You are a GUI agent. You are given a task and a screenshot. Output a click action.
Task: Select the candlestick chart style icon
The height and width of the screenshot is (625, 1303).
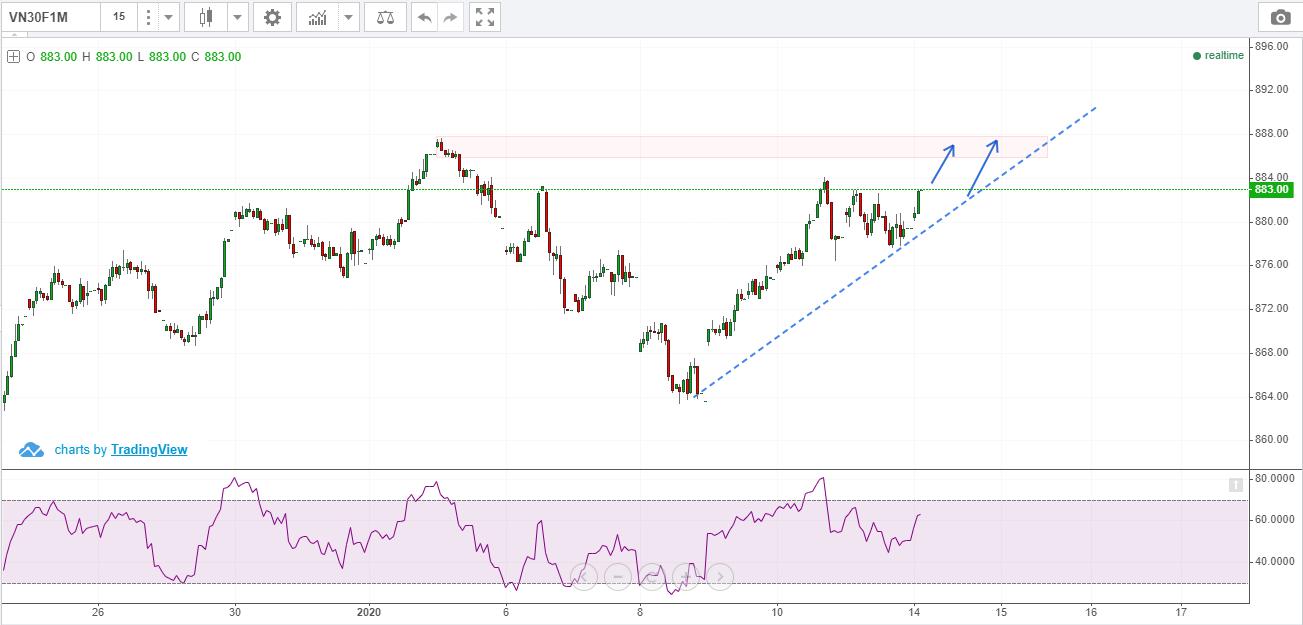click(x=207, y=17)
